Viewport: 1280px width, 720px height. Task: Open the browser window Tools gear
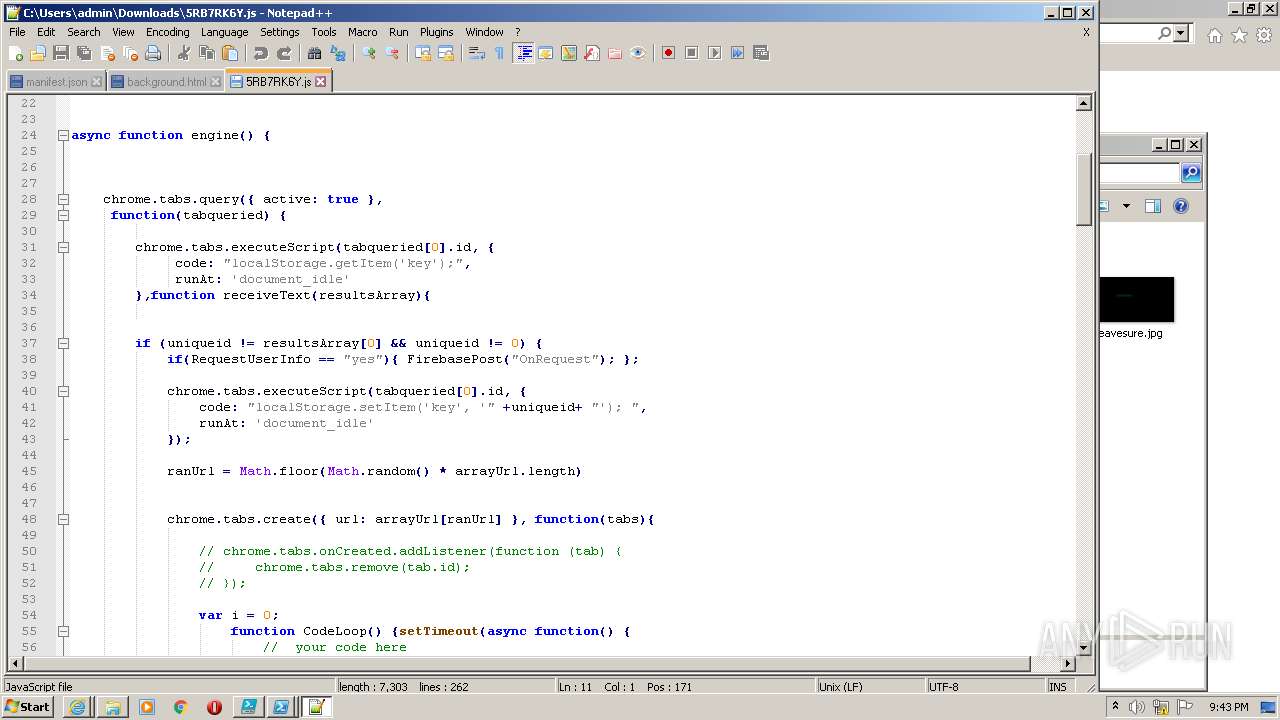click(x=1264, y=35)
